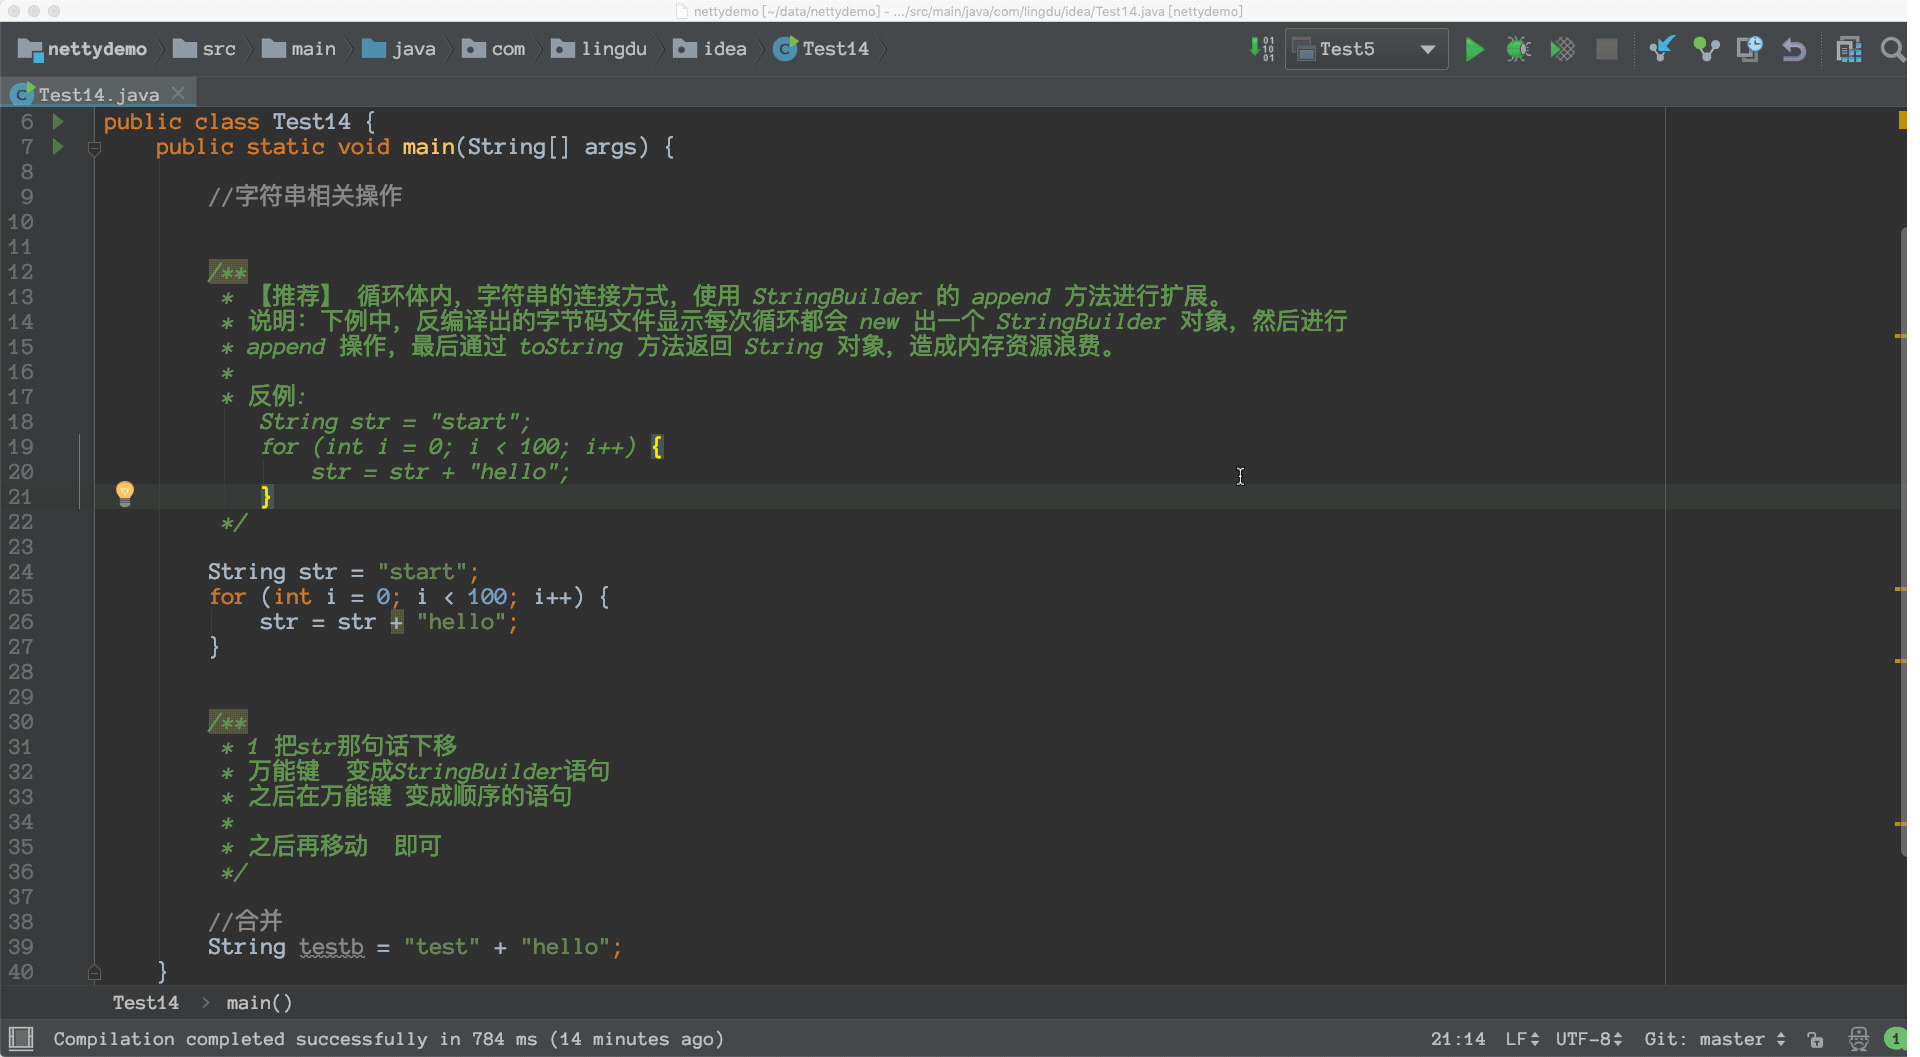The image size is (1920, 1057).
Task: Revert changes with the undo arrow
Action: coord(1794,49)
